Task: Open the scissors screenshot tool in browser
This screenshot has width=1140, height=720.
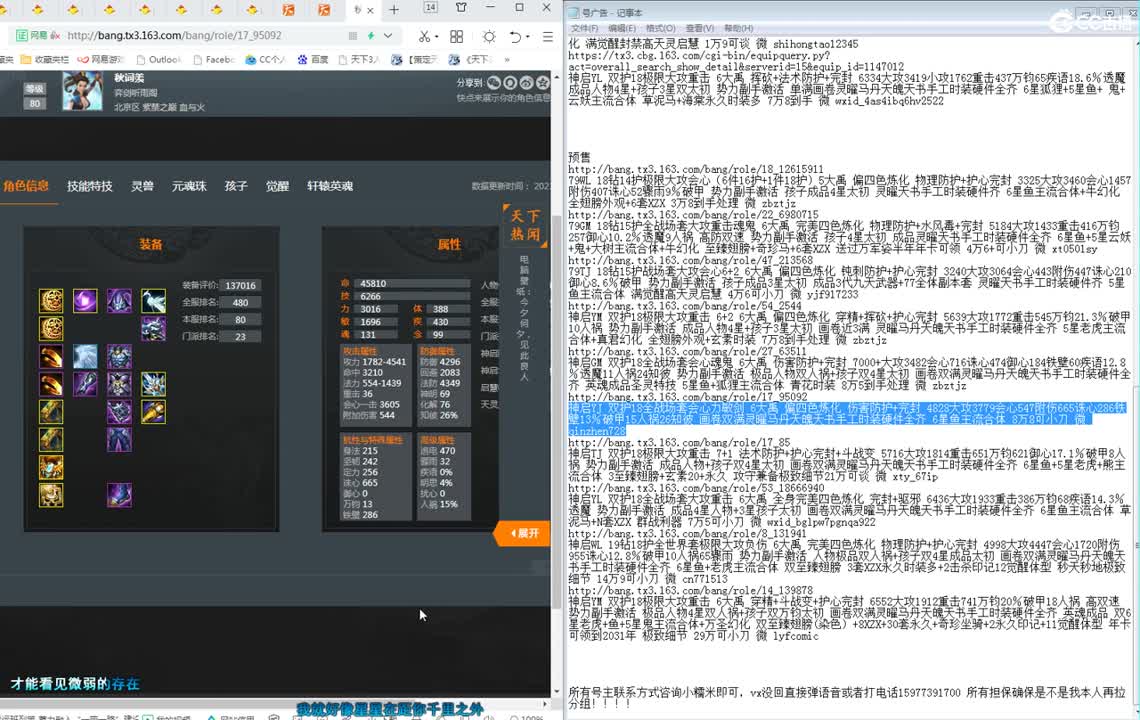Action: coord(424,36)
